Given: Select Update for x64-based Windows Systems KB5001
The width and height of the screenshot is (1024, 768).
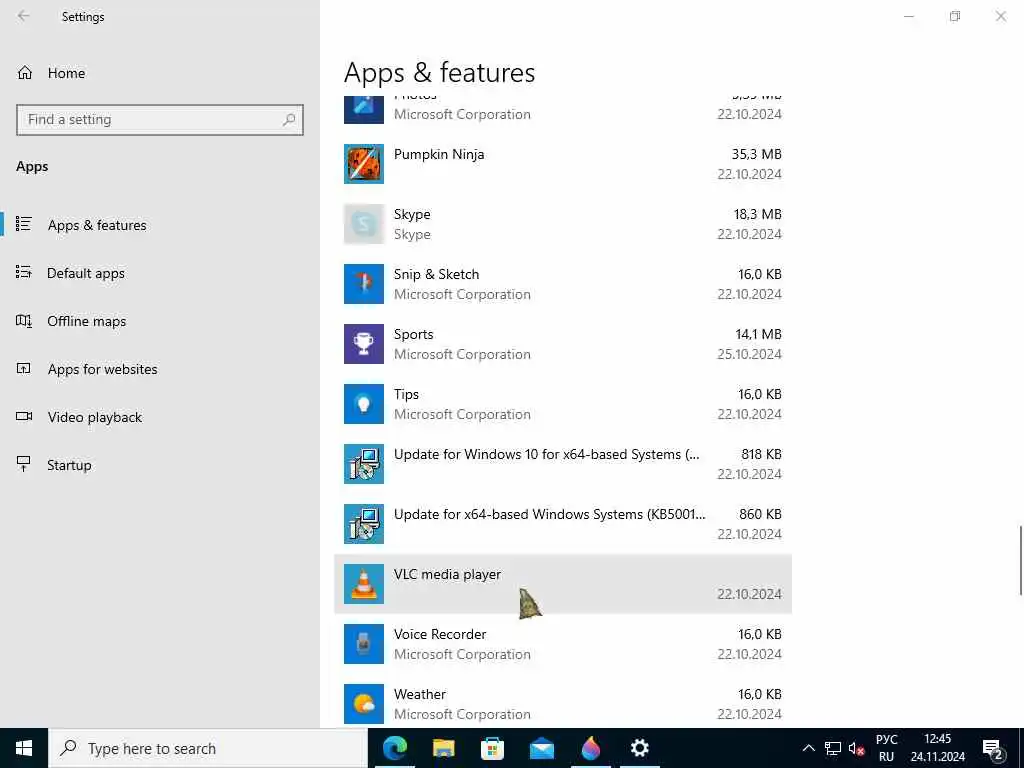Looking at the screenshot, I should tap(549, 515).
